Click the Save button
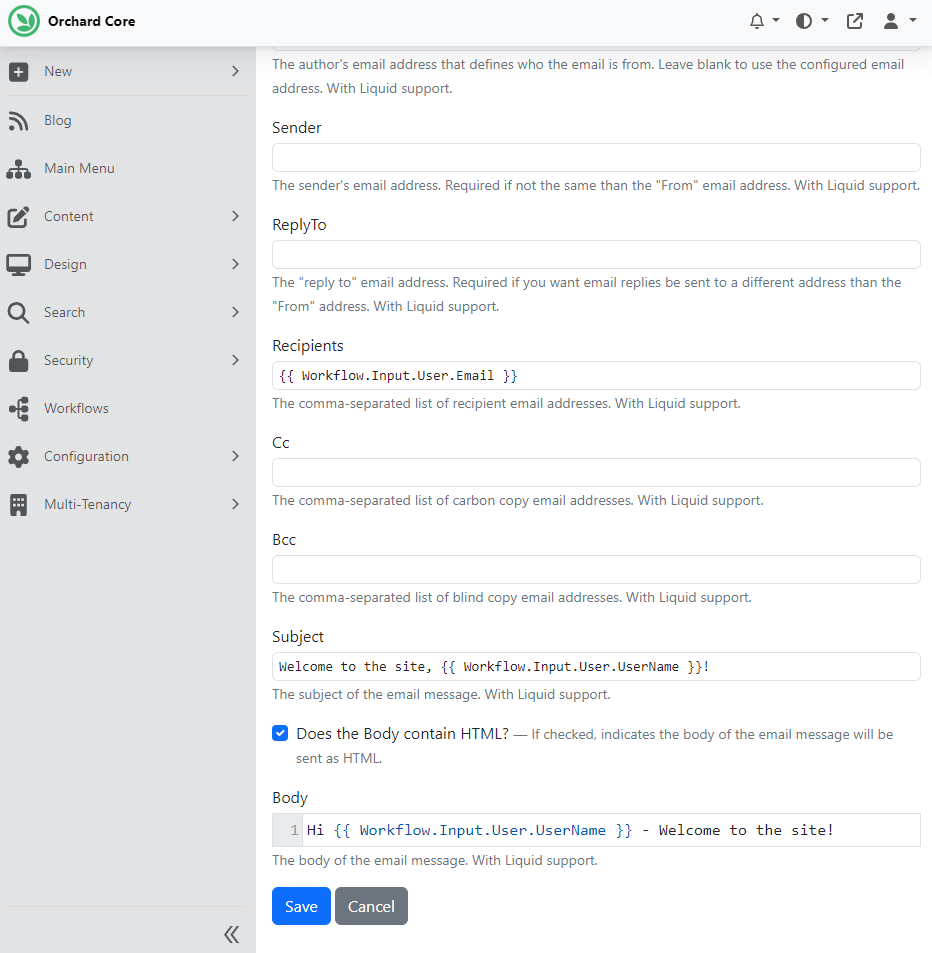The width and height of the screenshot is (932, 953). tap(301, 906)
